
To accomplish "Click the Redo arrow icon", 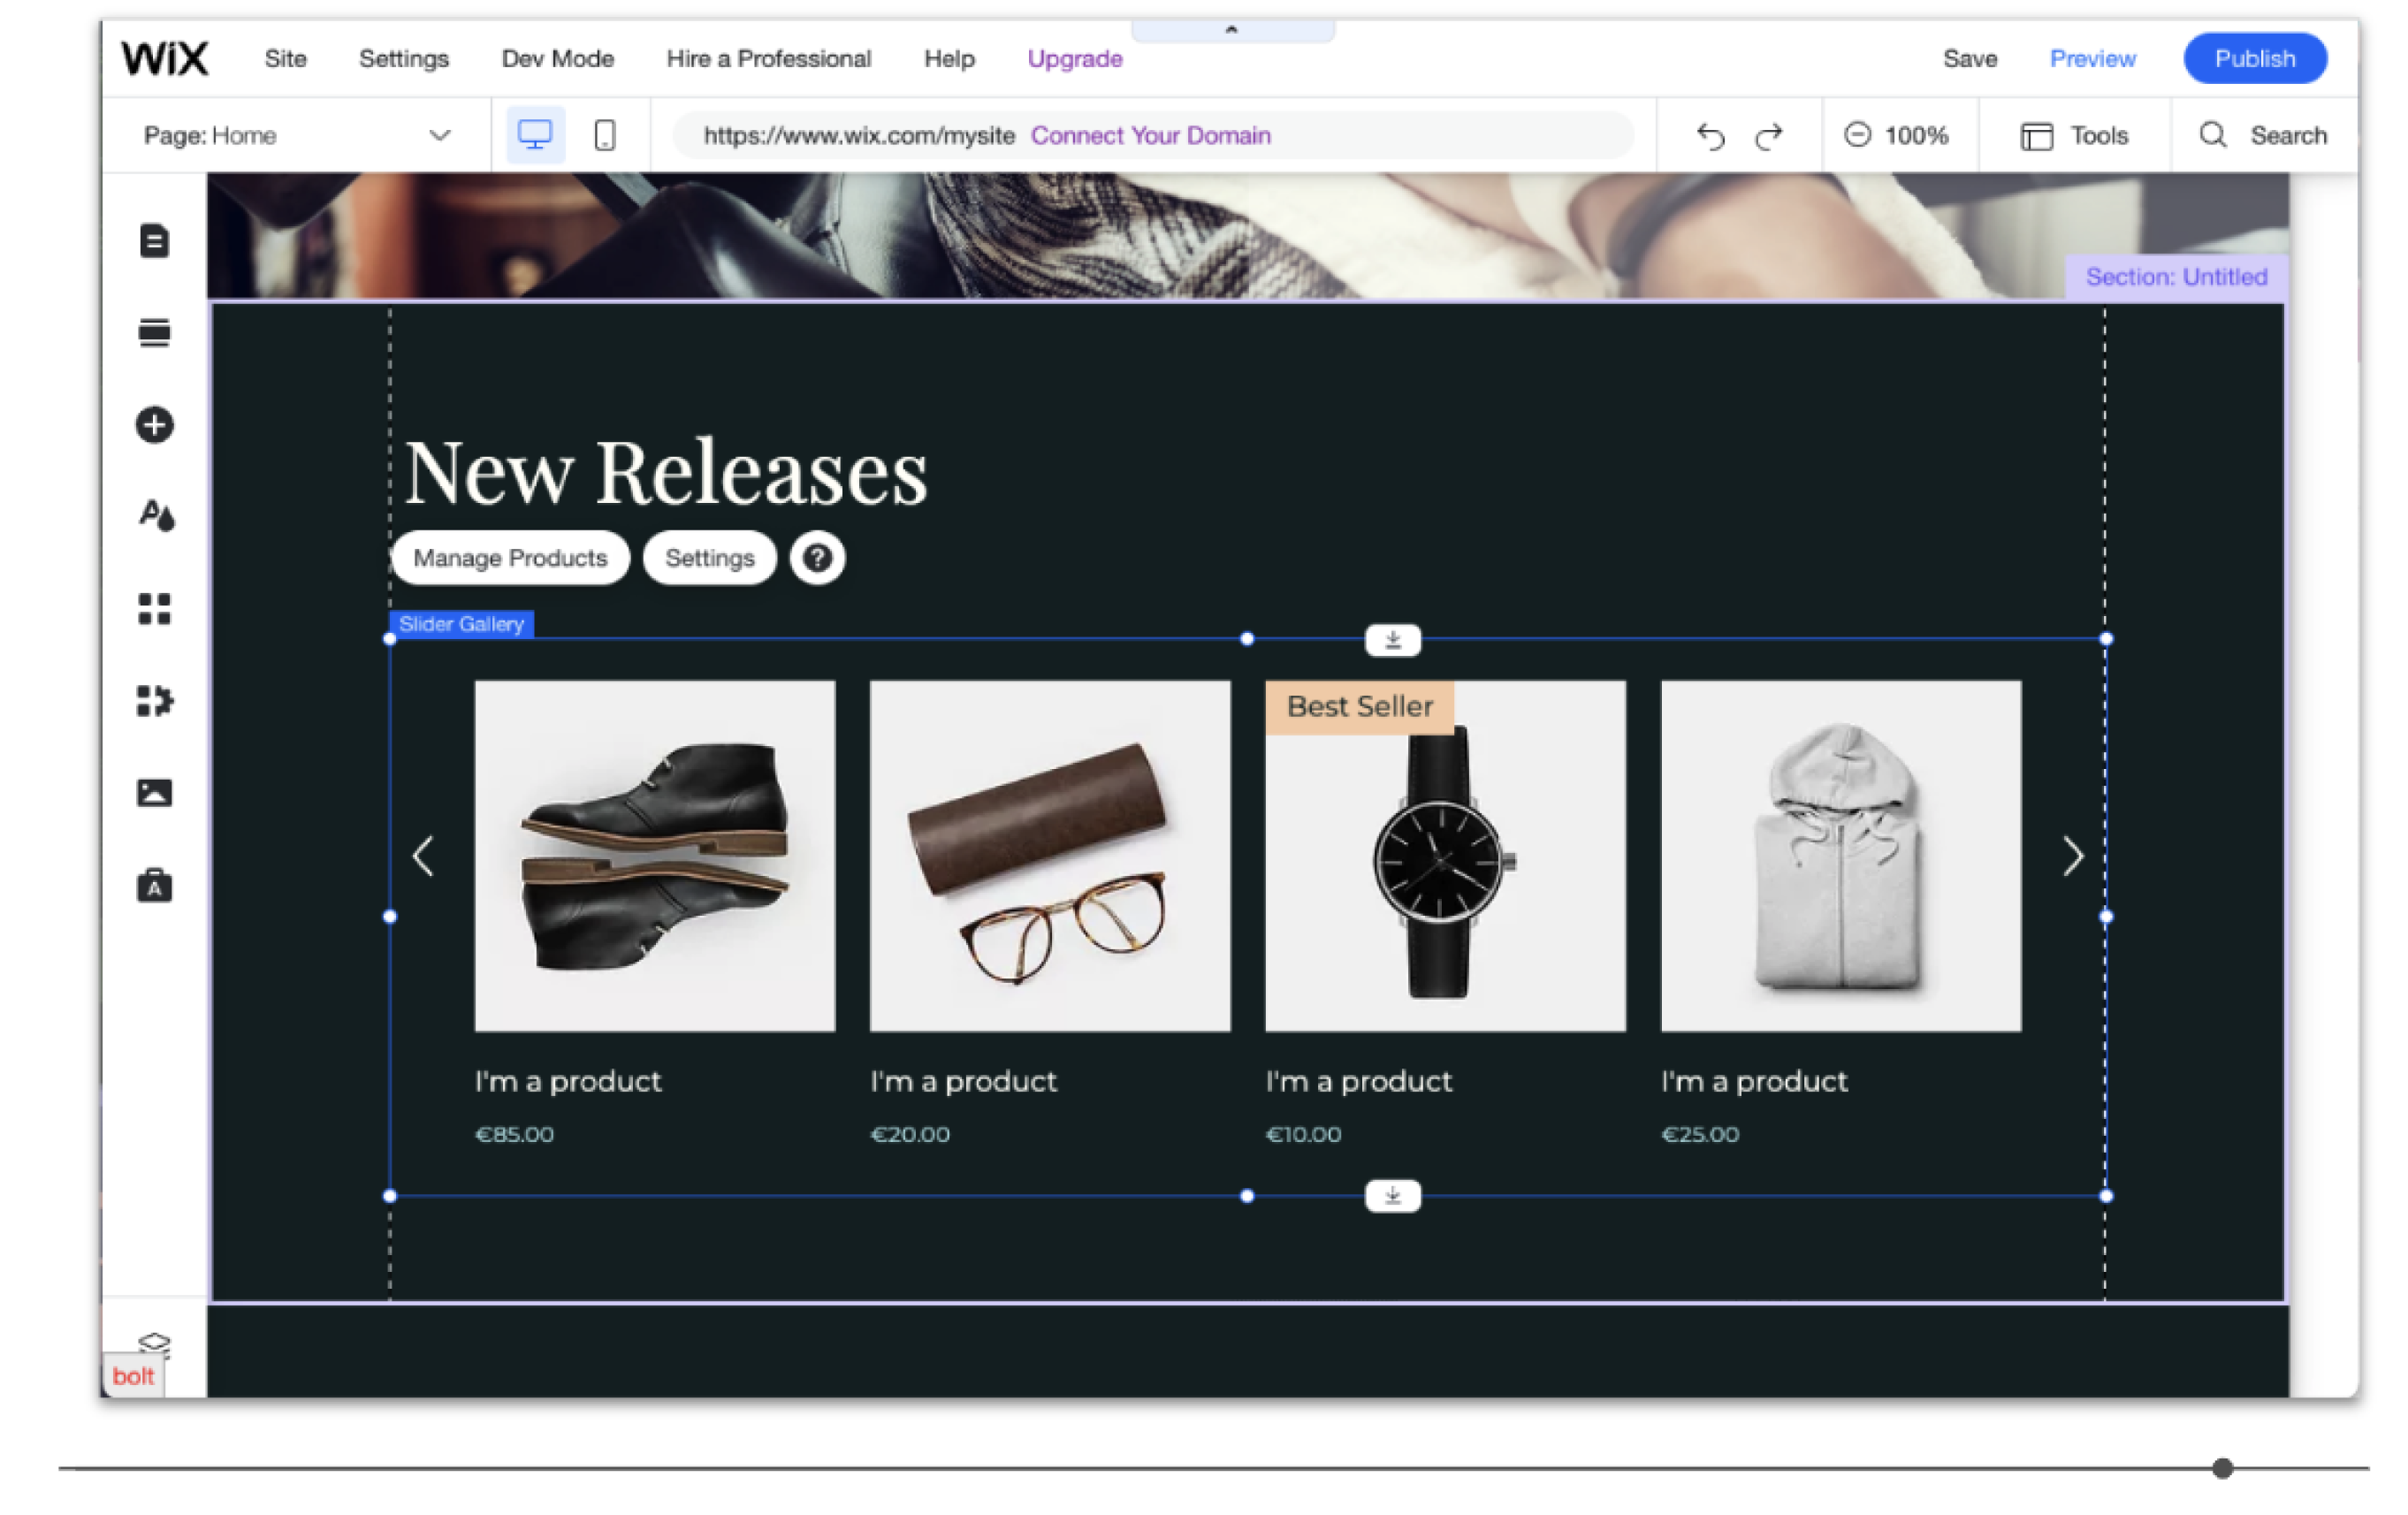I will point(1769,136).
